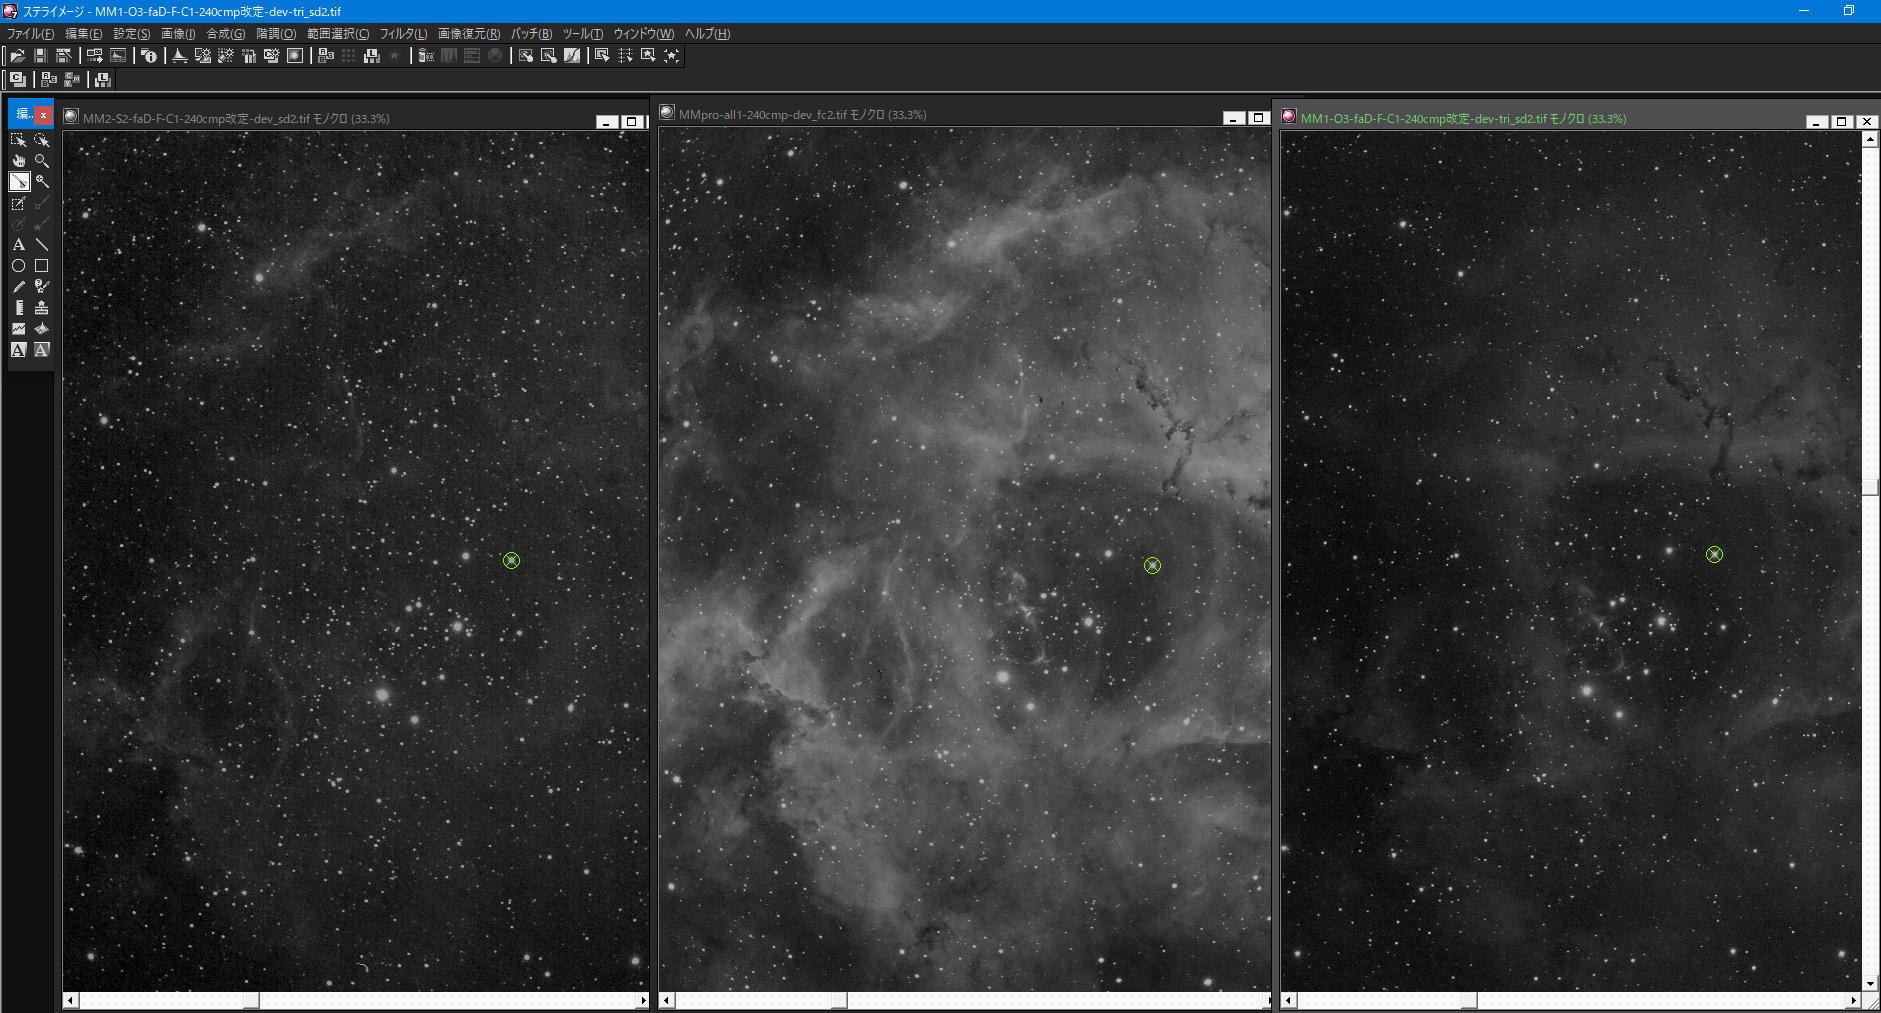This screenshot has height=1013, width=1881.
Task: Click scroll-down arrow in MM1-O3 window
Action: pyautogui.click(x=1870, y=984)
